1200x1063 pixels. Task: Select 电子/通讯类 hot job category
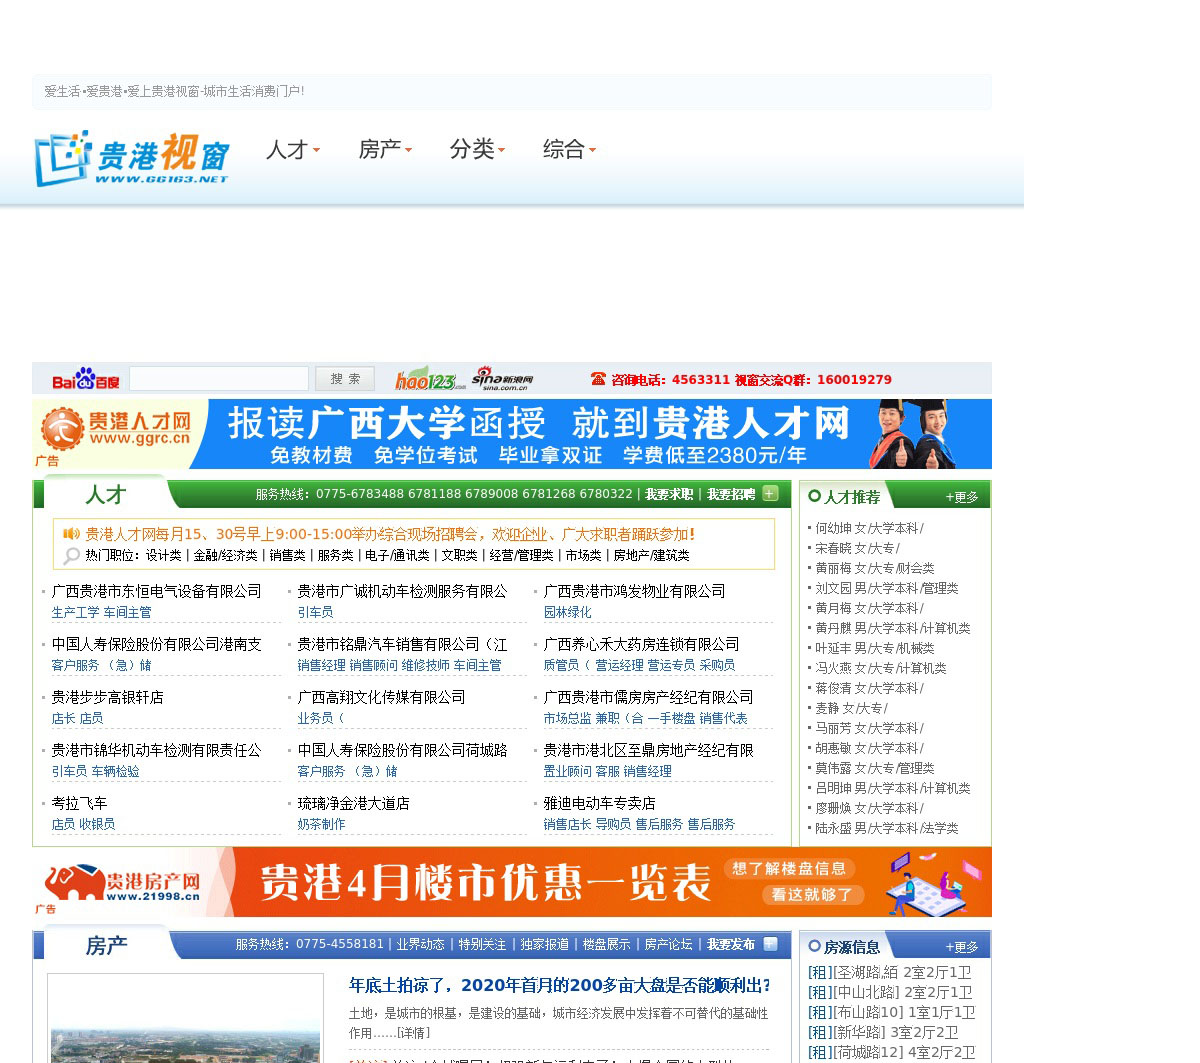(x=397, y=555)
